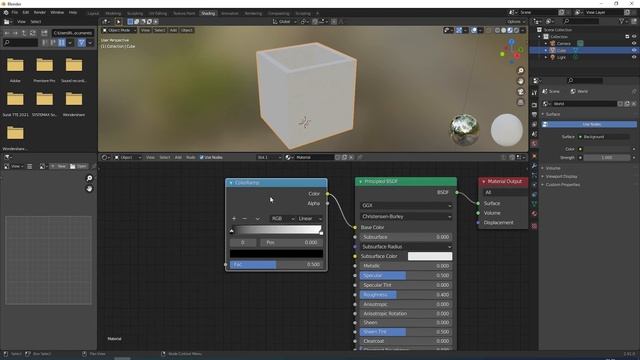Viewport: 640px width, 360px height.
Task: Click the World properties tab icon
Action: click(534, 144)
